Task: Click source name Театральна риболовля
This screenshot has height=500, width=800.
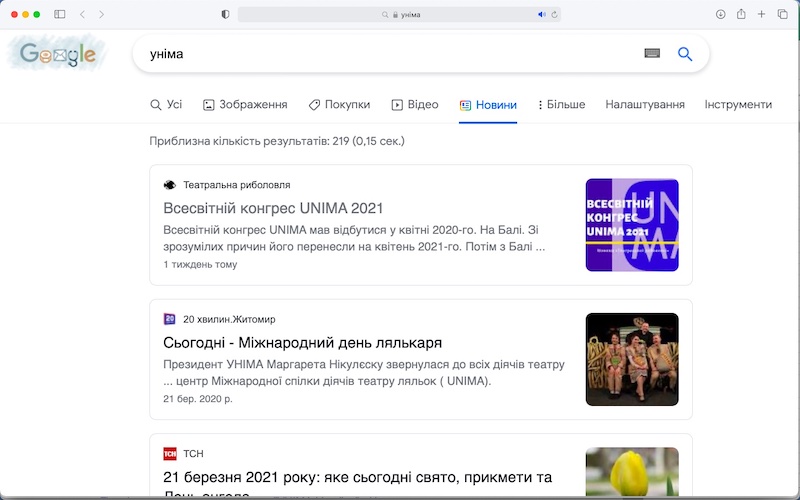Action: pyautogui.click(x=237, y=185)
